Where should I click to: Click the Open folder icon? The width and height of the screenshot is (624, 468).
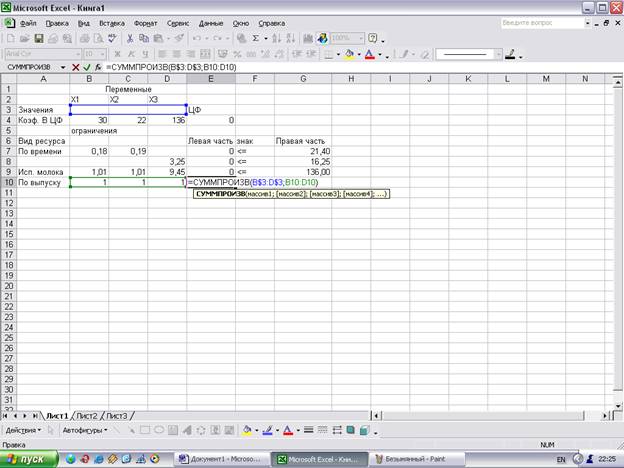tap(24, 38)
